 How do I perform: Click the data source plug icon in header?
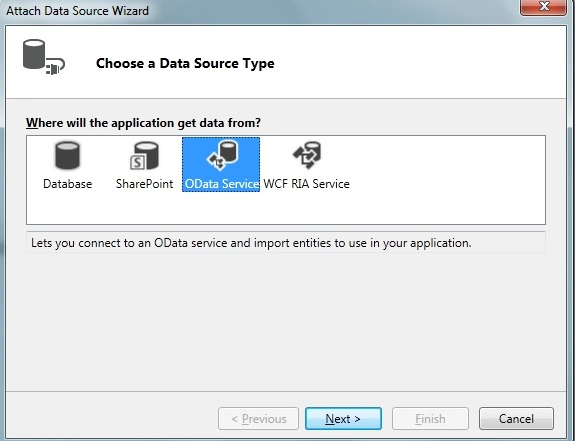[x=44, y=57]
